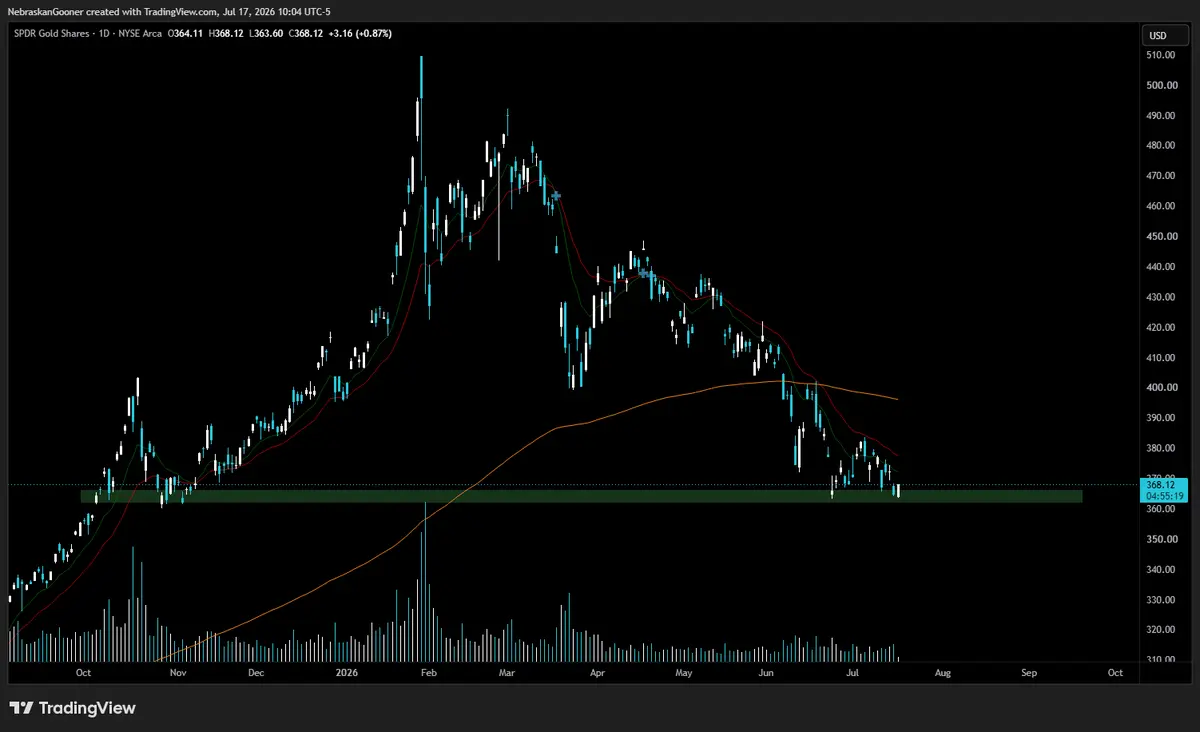Image resolution: width=1200 pixels, height=732 pixels.
Task: Click the 490.00 price axis label
Action: point(1159,116)
